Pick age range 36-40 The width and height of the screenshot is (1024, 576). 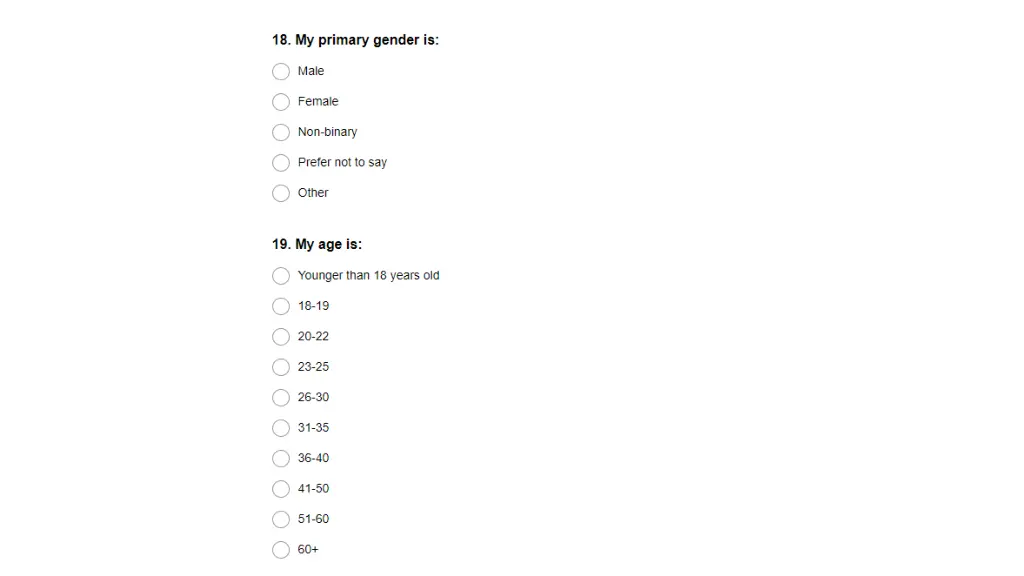[x=281, y=458]
